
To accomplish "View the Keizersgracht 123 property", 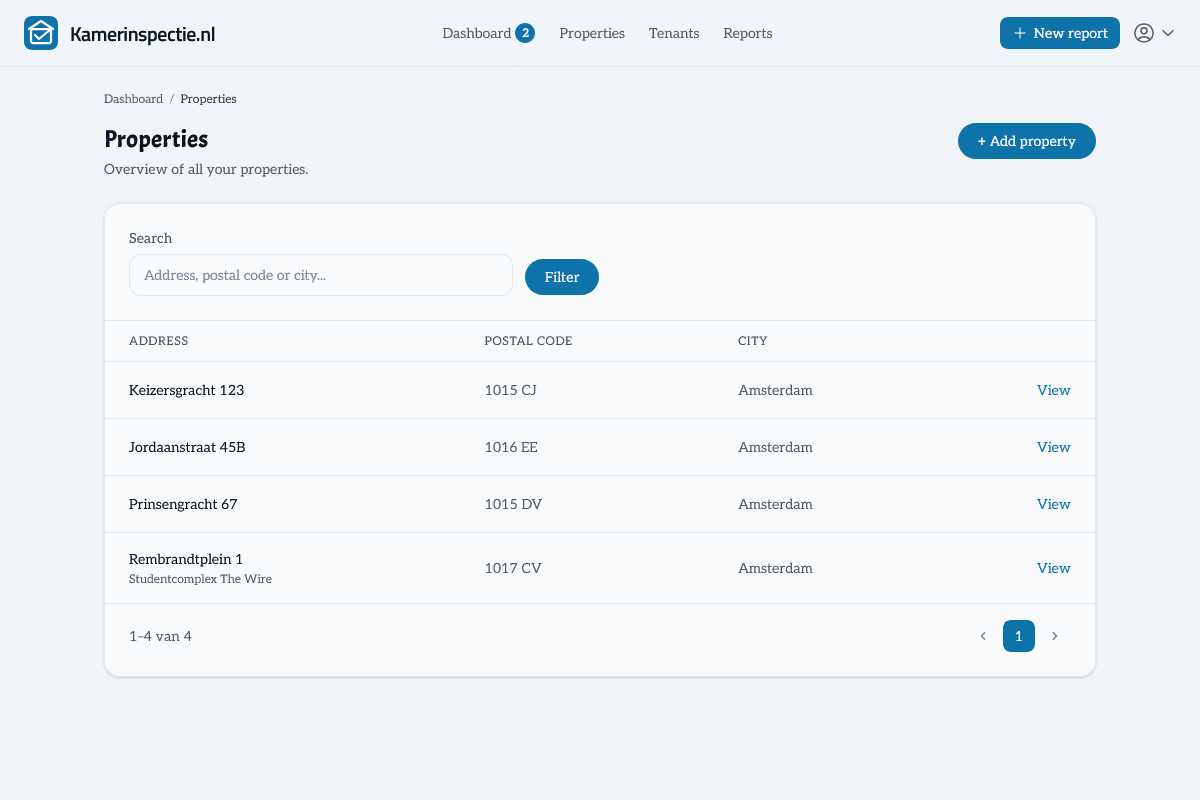I will click(1054, 390).
